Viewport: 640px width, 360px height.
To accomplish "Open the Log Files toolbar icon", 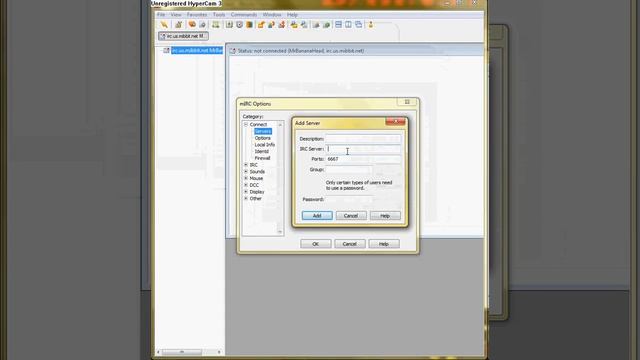I will pyautogui.click(x=304, y=25).
